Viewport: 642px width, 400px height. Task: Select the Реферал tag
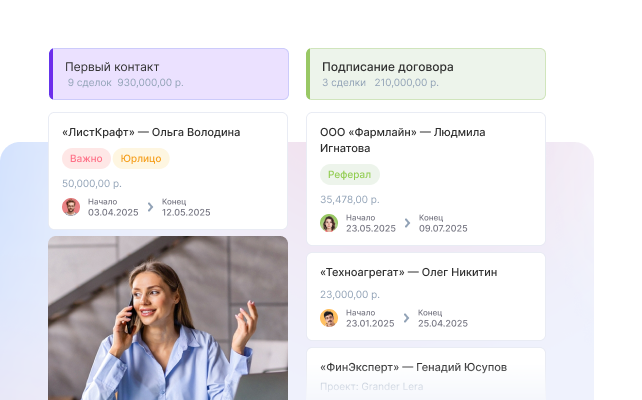tap(350, 174)
